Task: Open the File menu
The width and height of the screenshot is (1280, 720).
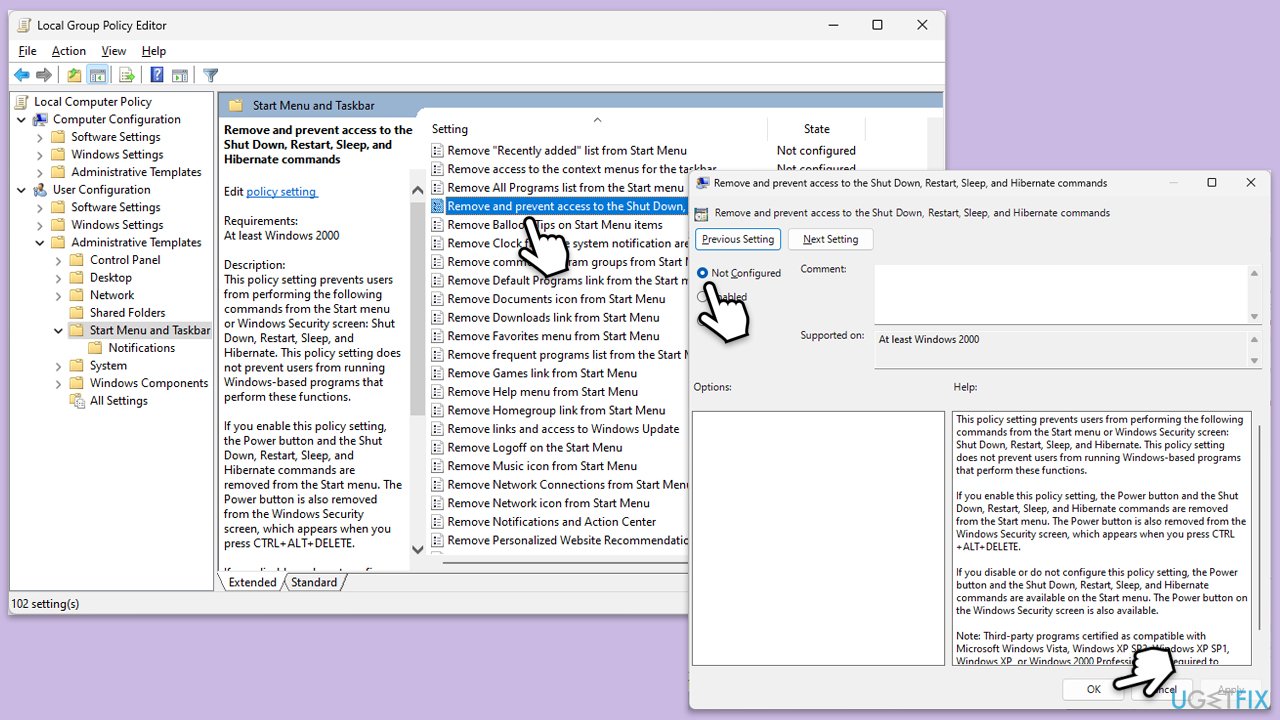Action: pyautogui.click(x=27, y=51)
